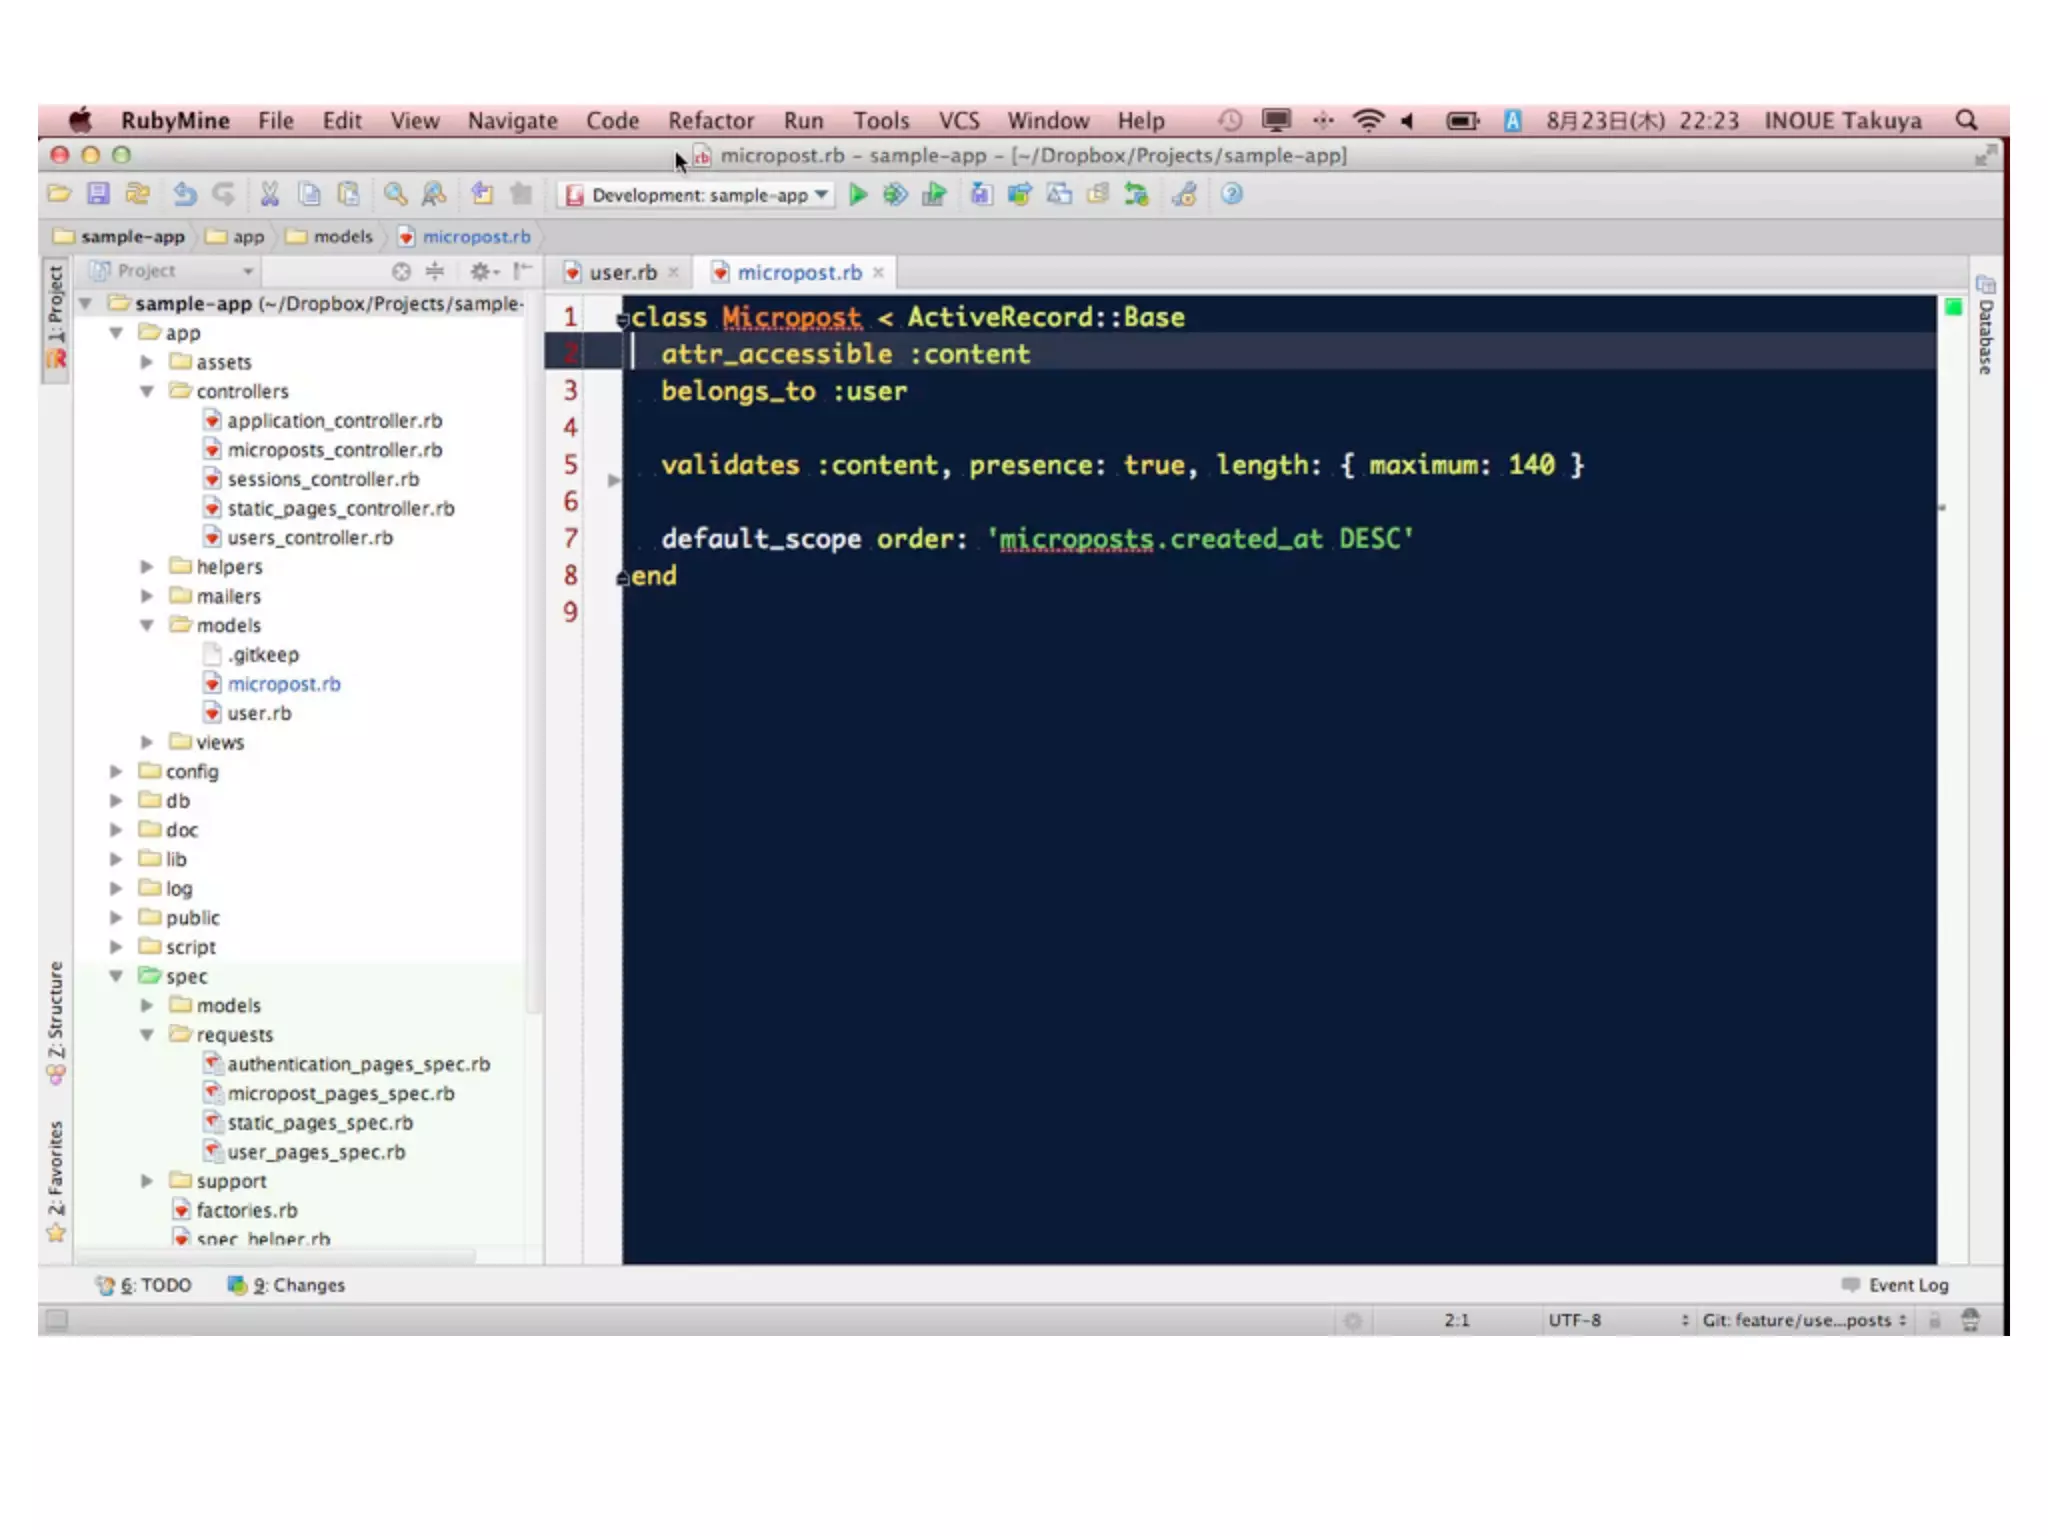The image size is (2048, 1536).
Task: Click the Help question mark icon
Action: click(x=1232, y=194)
